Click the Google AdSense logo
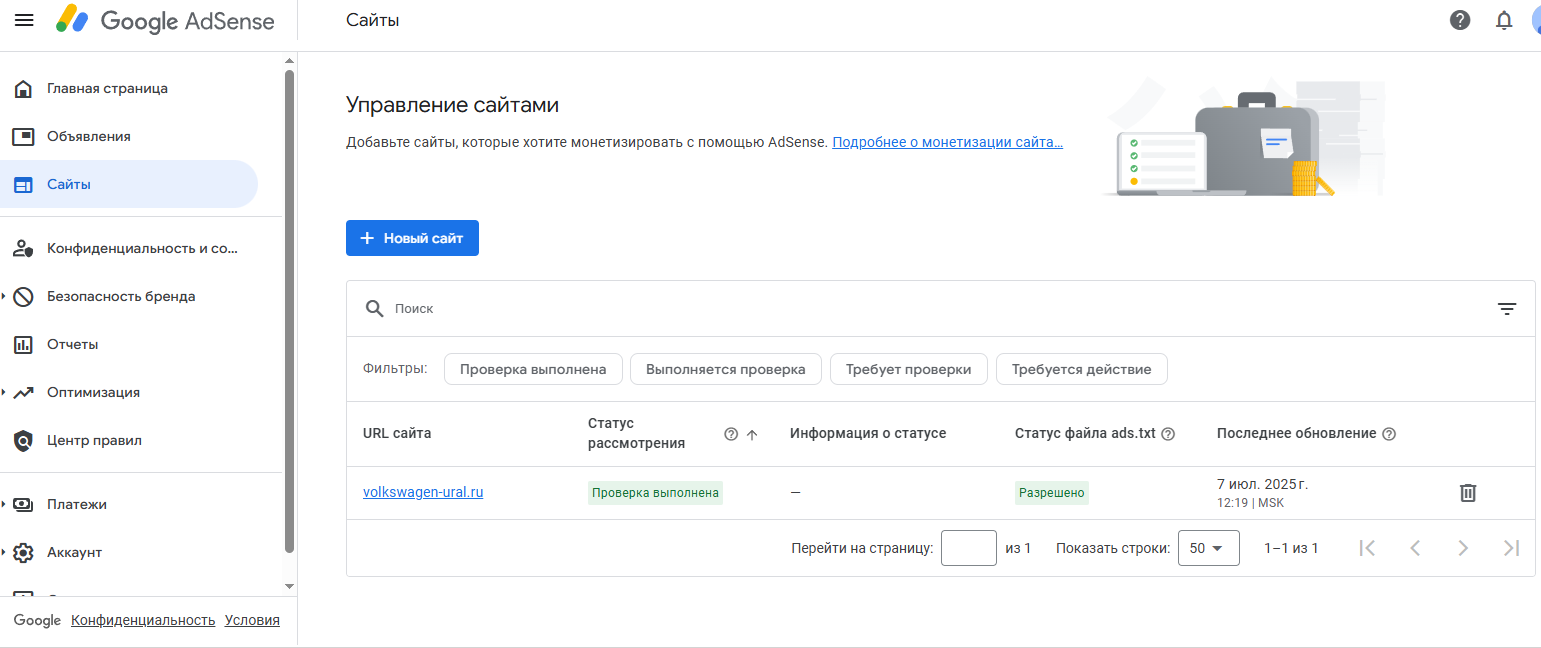Viewport: 1541px width, 648px height. [165, 20]
